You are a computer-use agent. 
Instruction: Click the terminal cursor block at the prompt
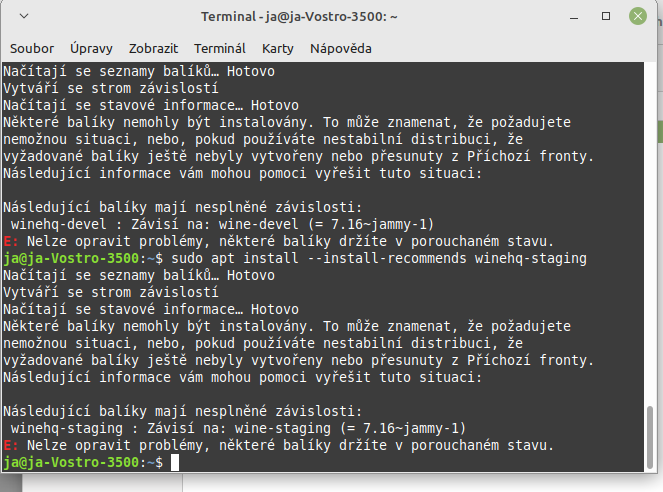point(174,462)
